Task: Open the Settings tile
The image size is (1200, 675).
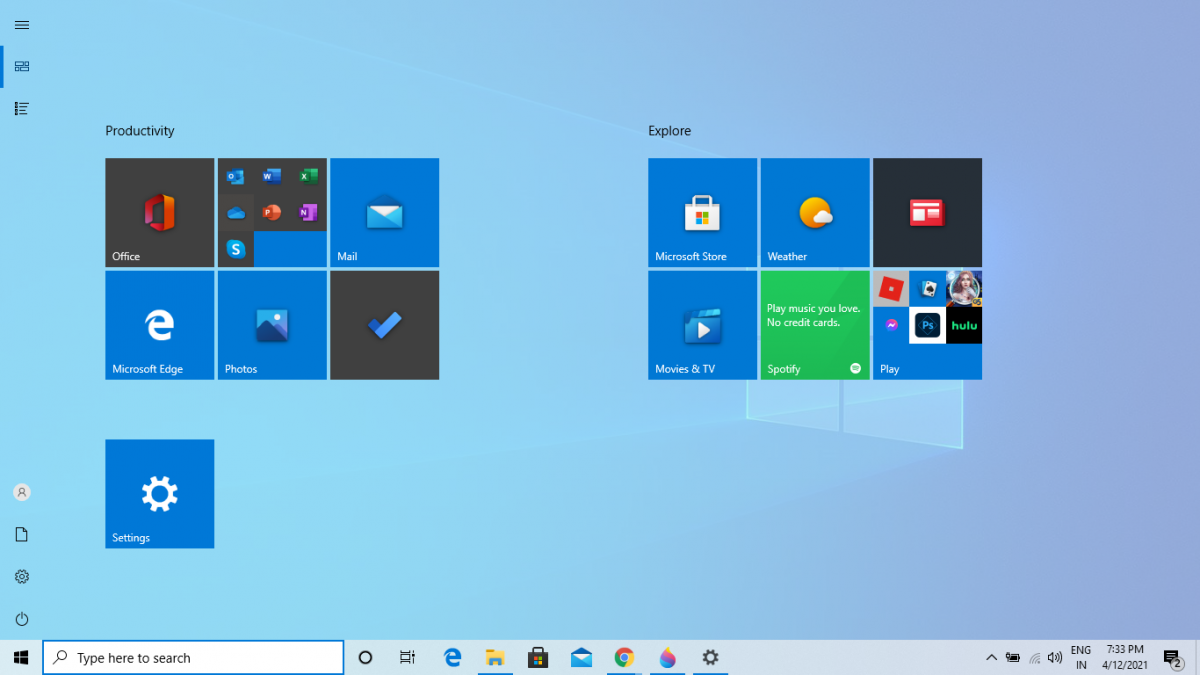Action: coord(159,494)
